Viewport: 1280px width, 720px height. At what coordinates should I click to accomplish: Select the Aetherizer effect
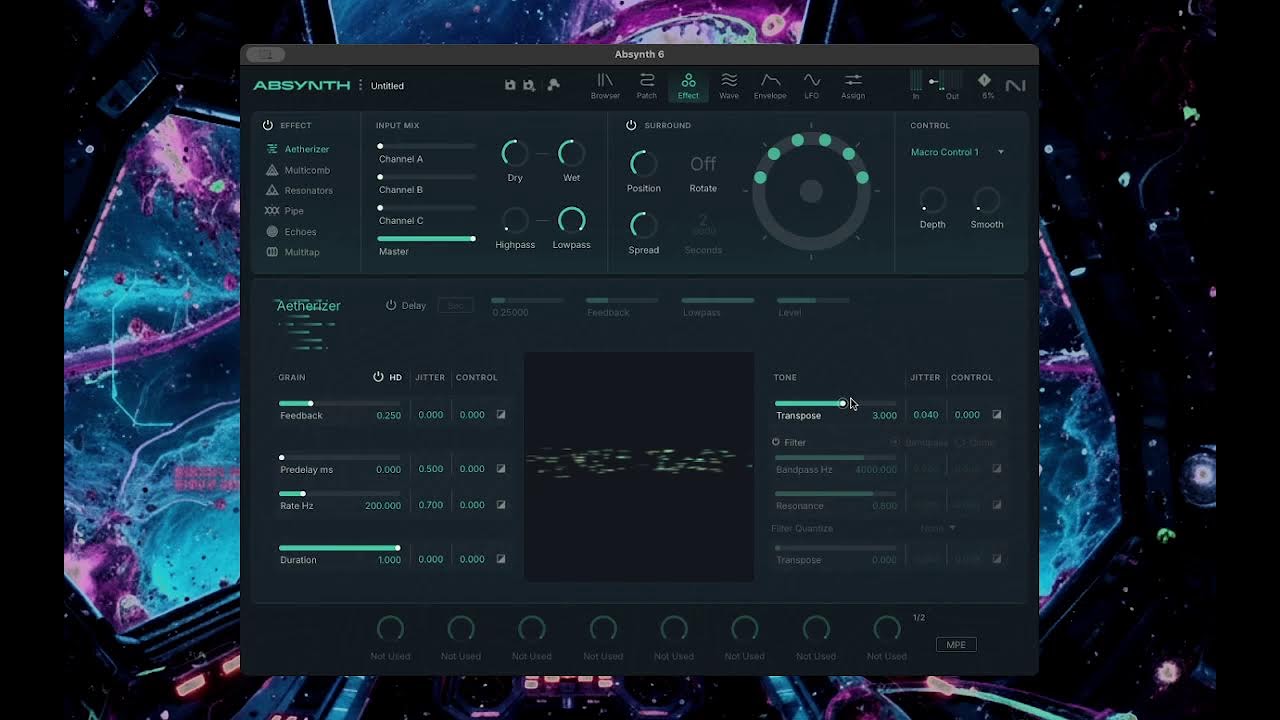point(297,149)
